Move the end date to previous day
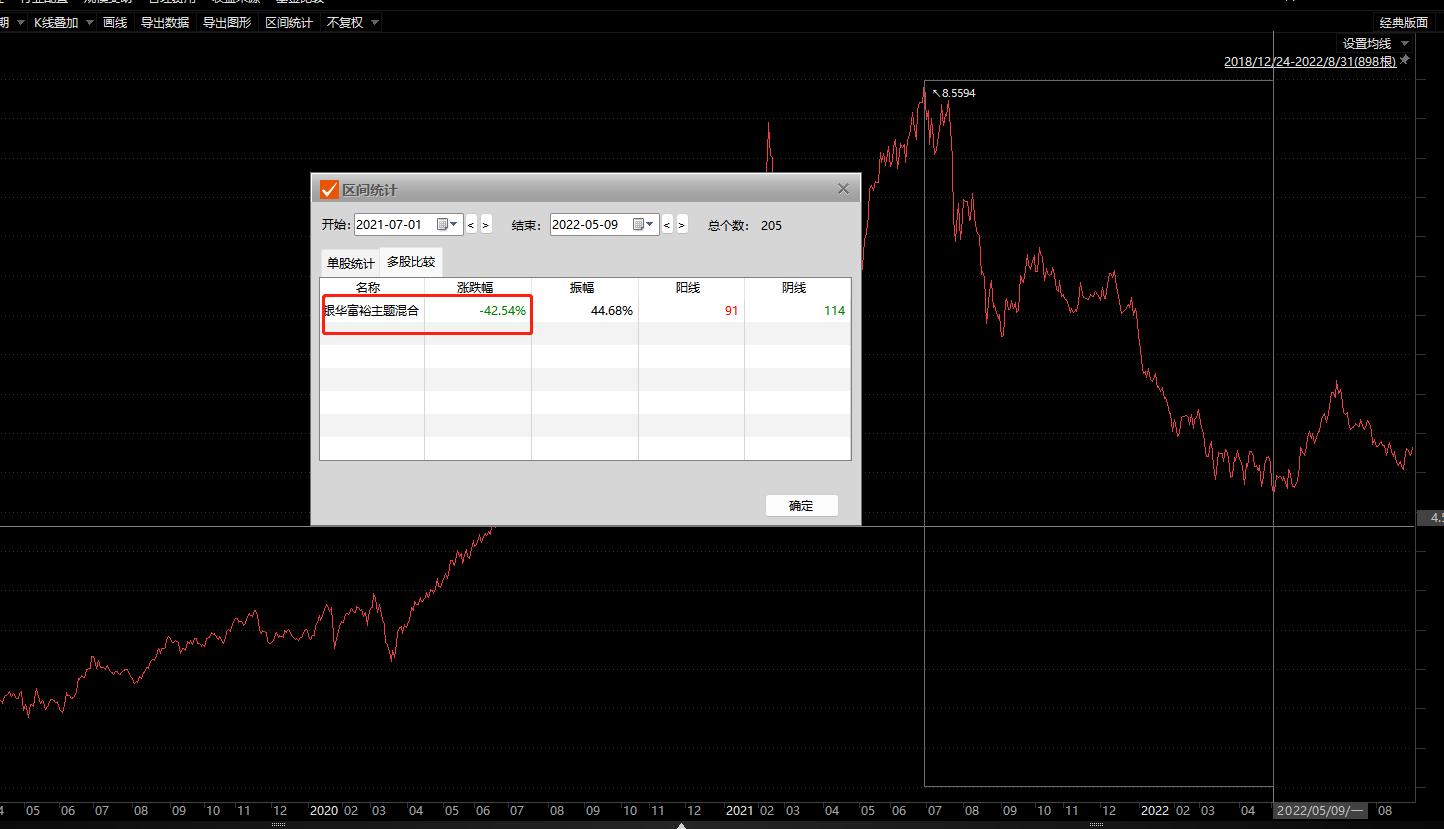 [667, 225]
